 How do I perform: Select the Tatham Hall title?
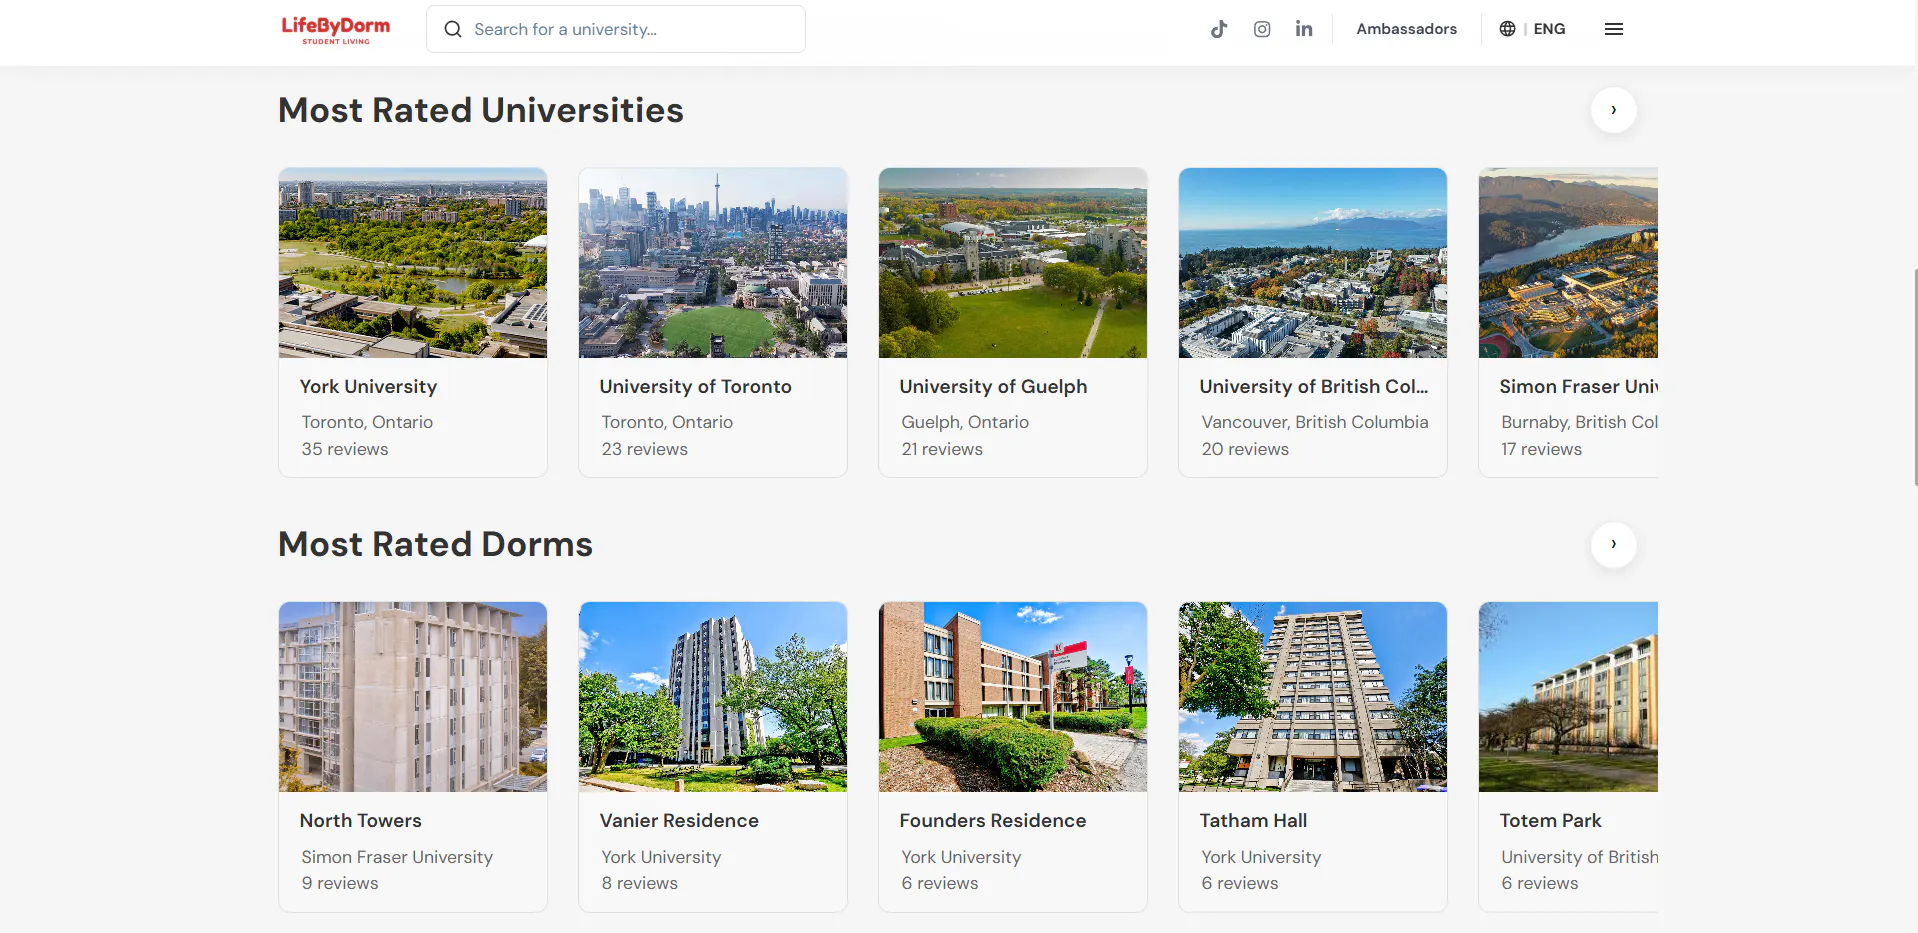[1253, 821]
